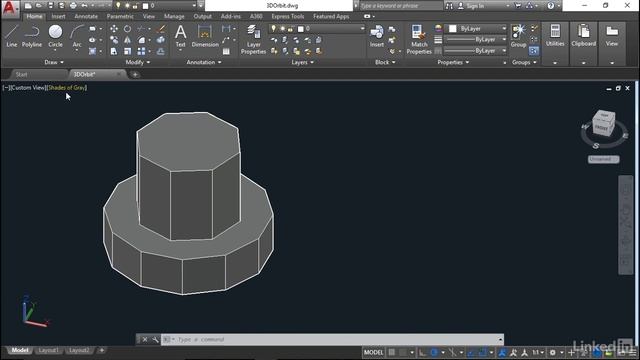The width and height of the screenshot is (640, 360).
Task: Click the Shades of Gray visual style control
Action: (67, 87)
